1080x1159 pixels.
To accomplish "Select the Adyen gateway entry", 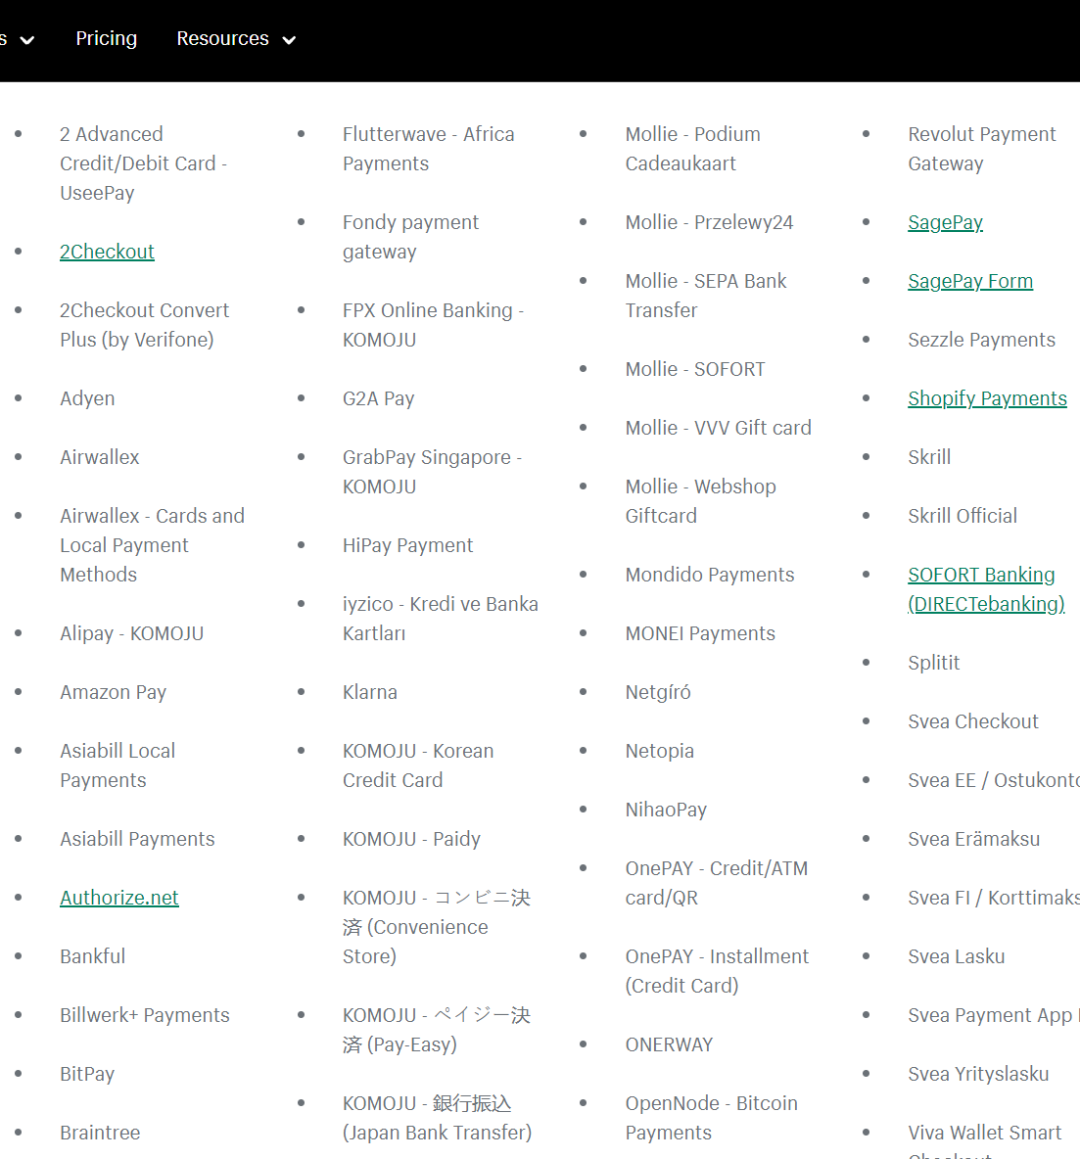I will pos(87,399).
